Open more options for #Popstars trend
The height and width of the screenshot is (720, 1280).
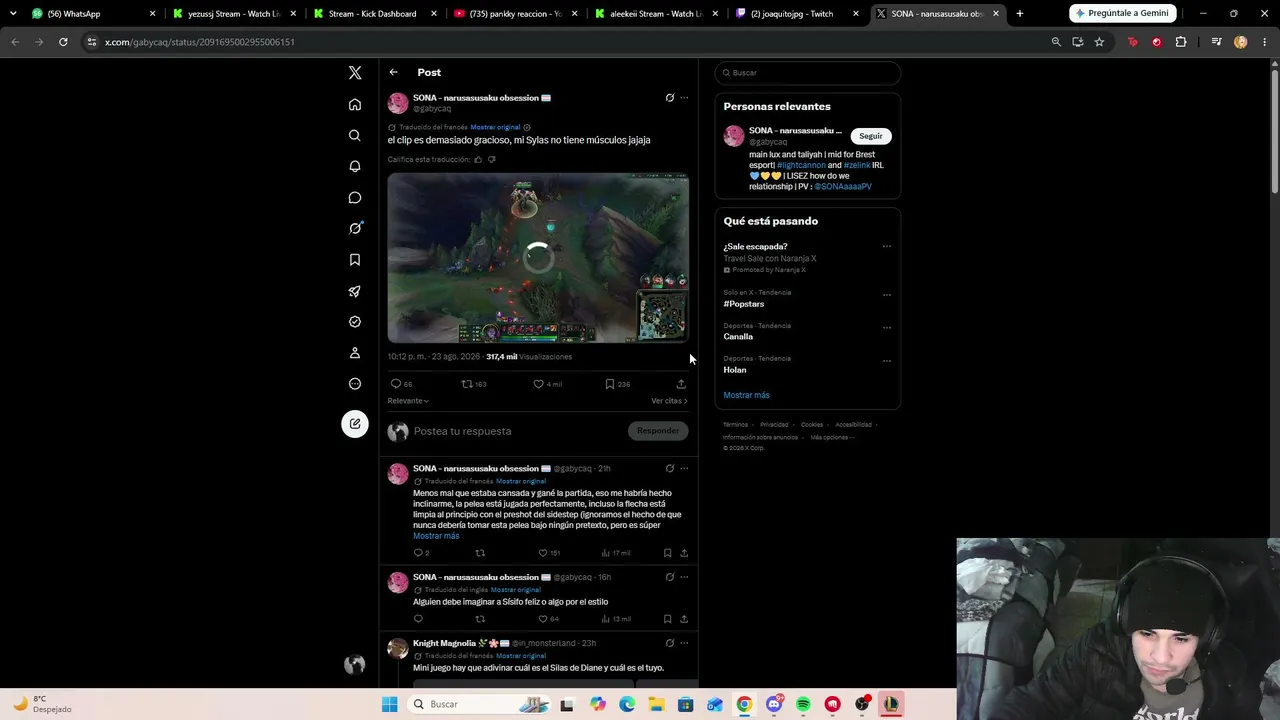click(886, 295)
